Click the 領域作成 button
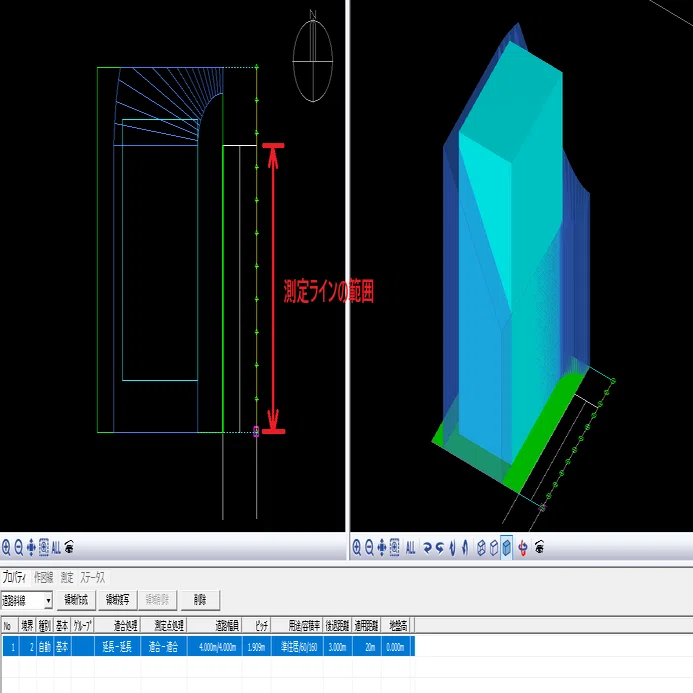The width and height of the screenshot is (693, 693). pyautogui.click(x=76, y=600)
